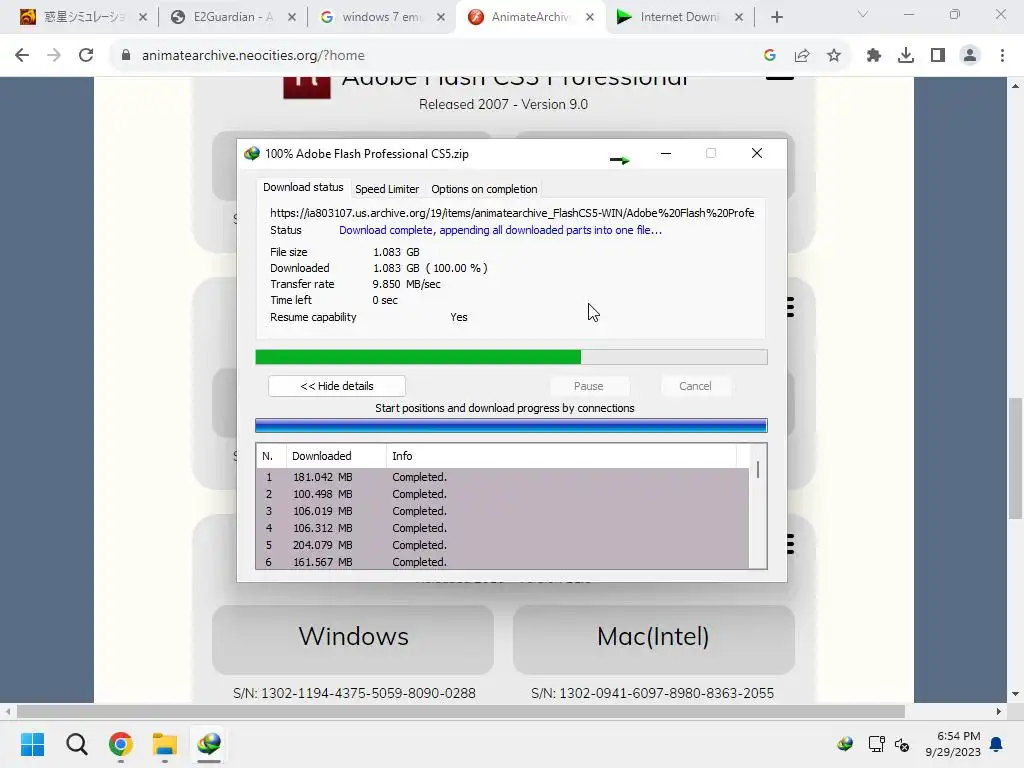Open Internet Download Manager taskbar icon
The height and width of the screenshot is (768, 1024).
pos(209,744)
